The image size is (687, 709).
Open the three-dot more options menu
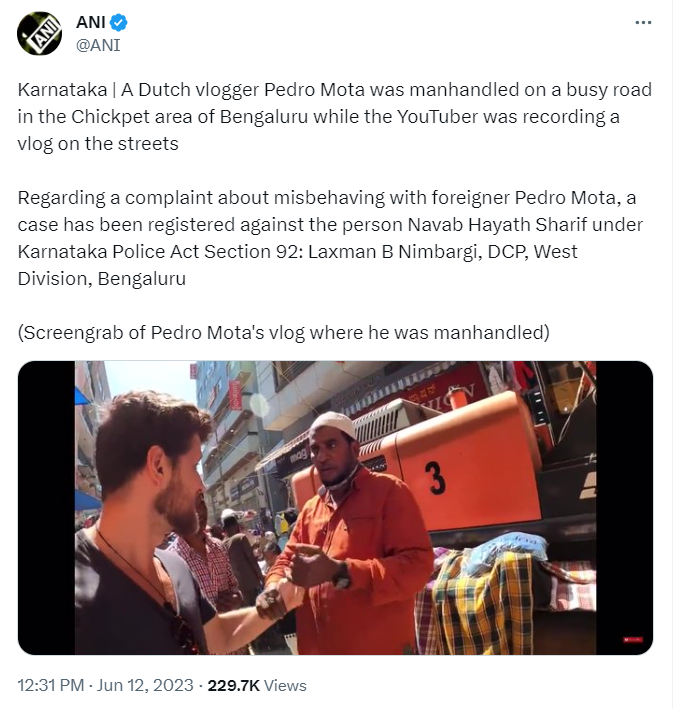(643, 23)
